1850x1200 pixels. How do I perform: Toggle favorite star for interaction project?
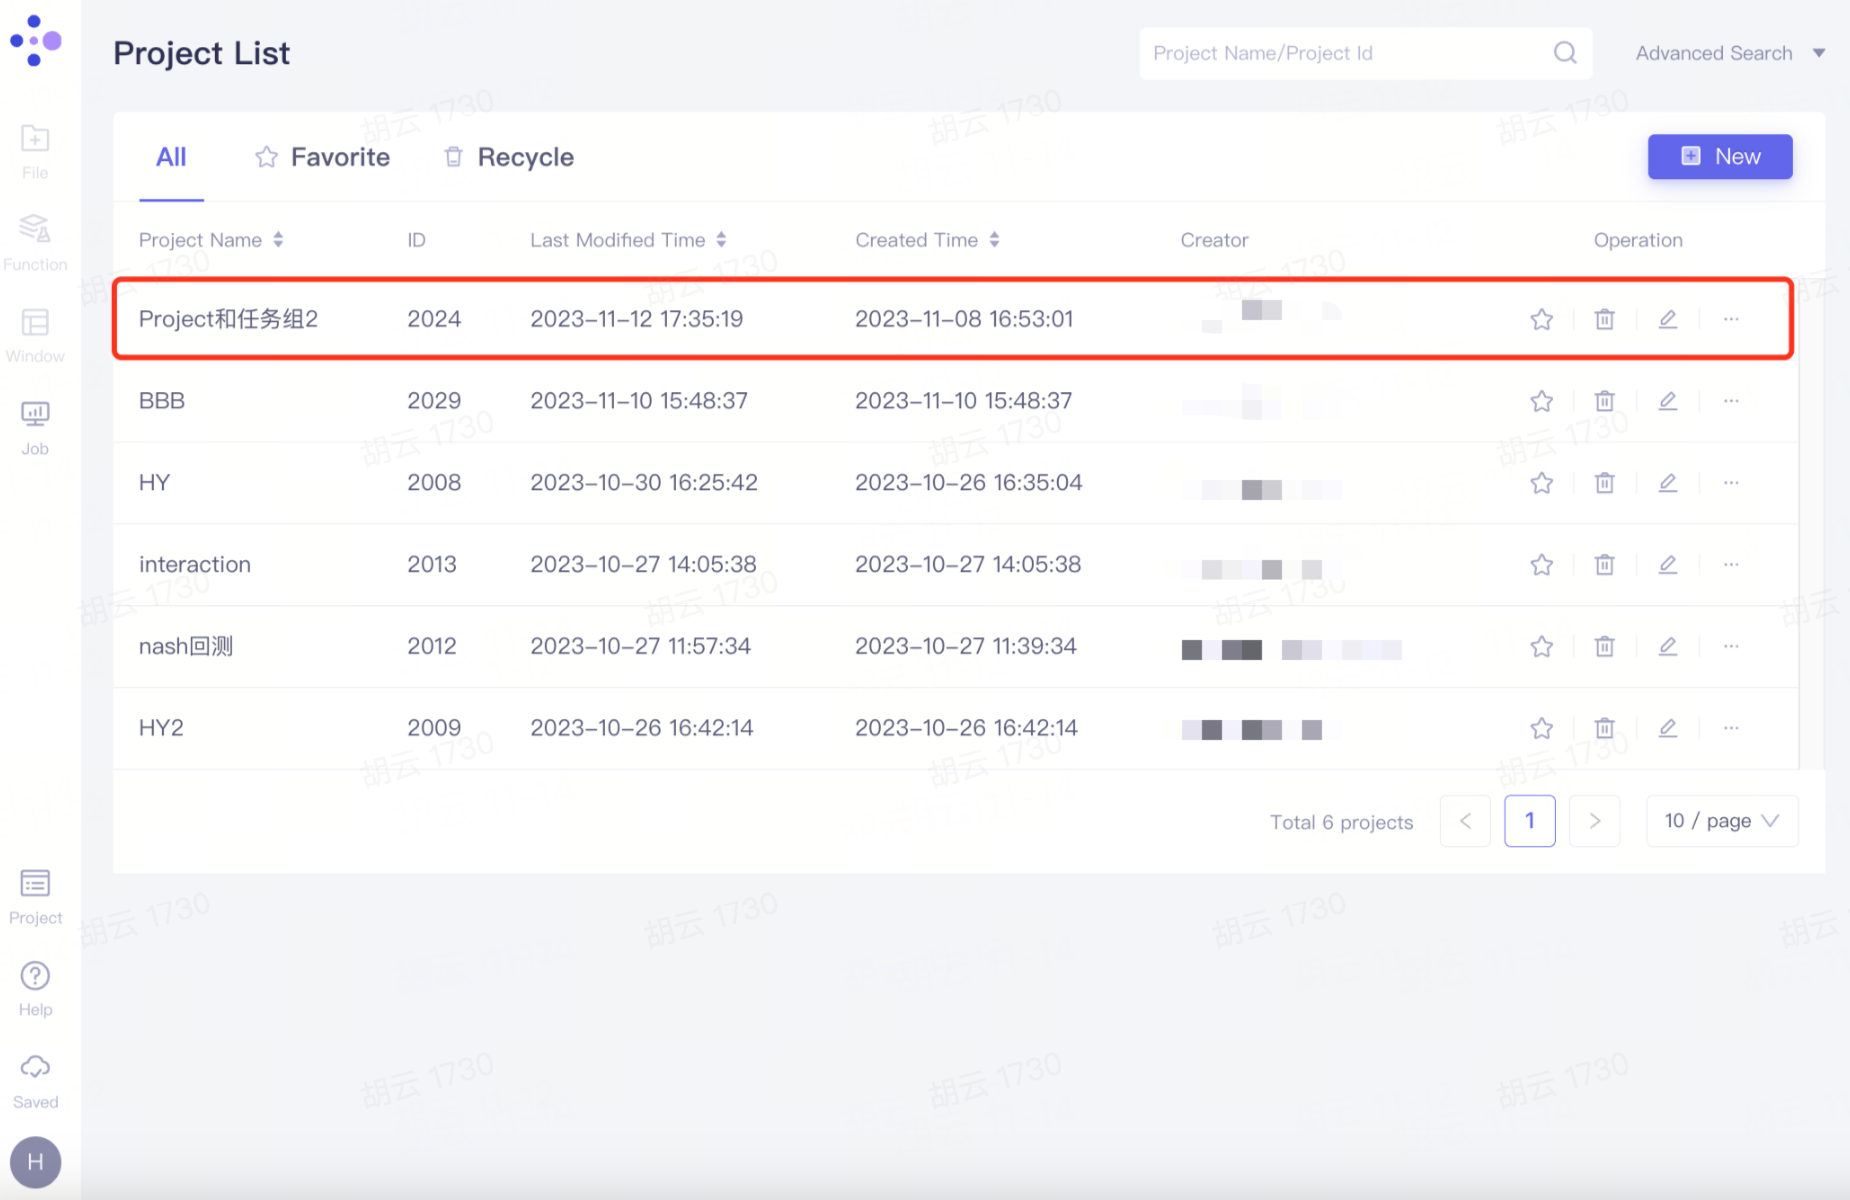[1541, 565]
